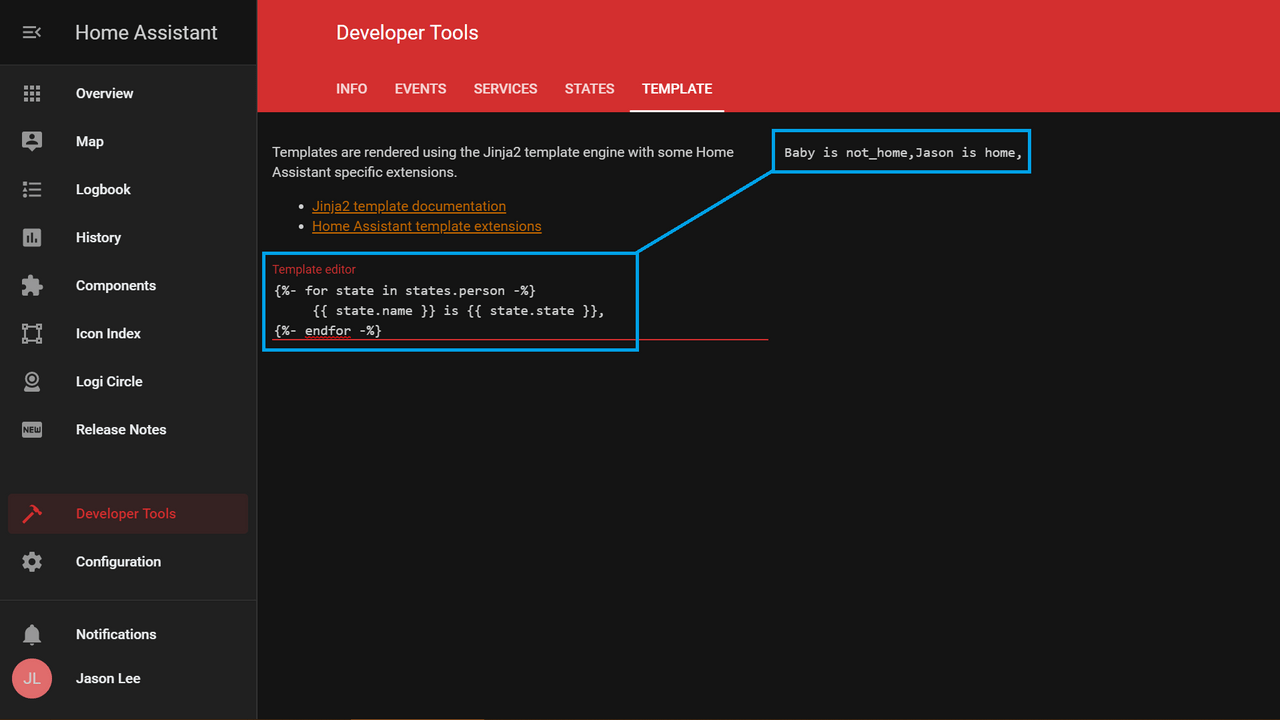Click the Configuration gear icon
Image resolution: width=1280 pixels, height=720 pixels.
click(32, 561)
